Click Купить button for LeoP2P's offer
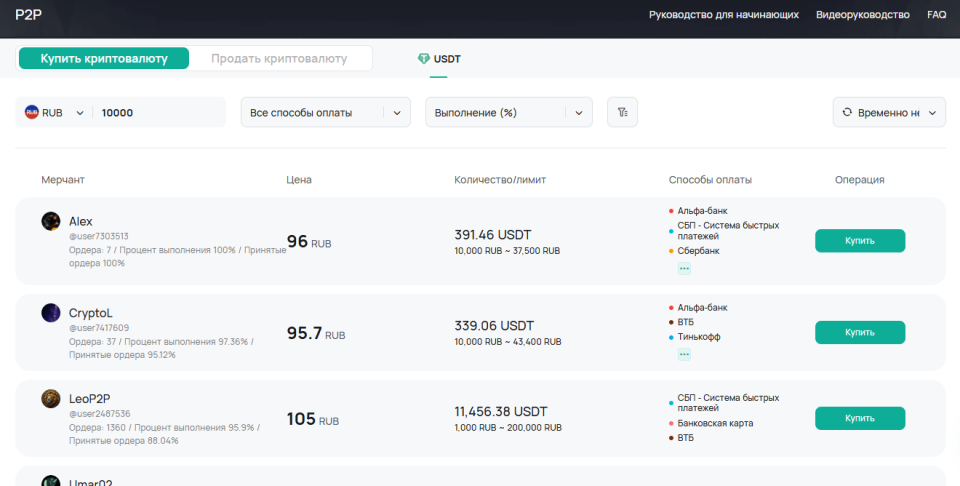Screen dimensions: 960x486 [859, 418]
